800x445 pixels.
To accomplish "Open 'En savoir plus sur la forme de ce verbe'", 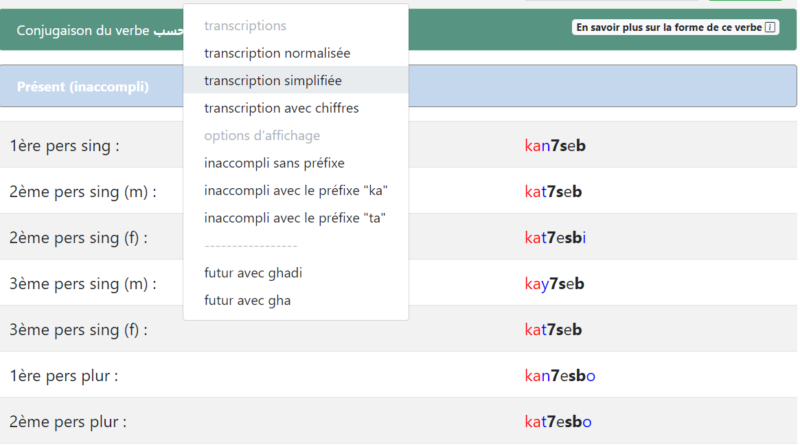I will [669, 28].
